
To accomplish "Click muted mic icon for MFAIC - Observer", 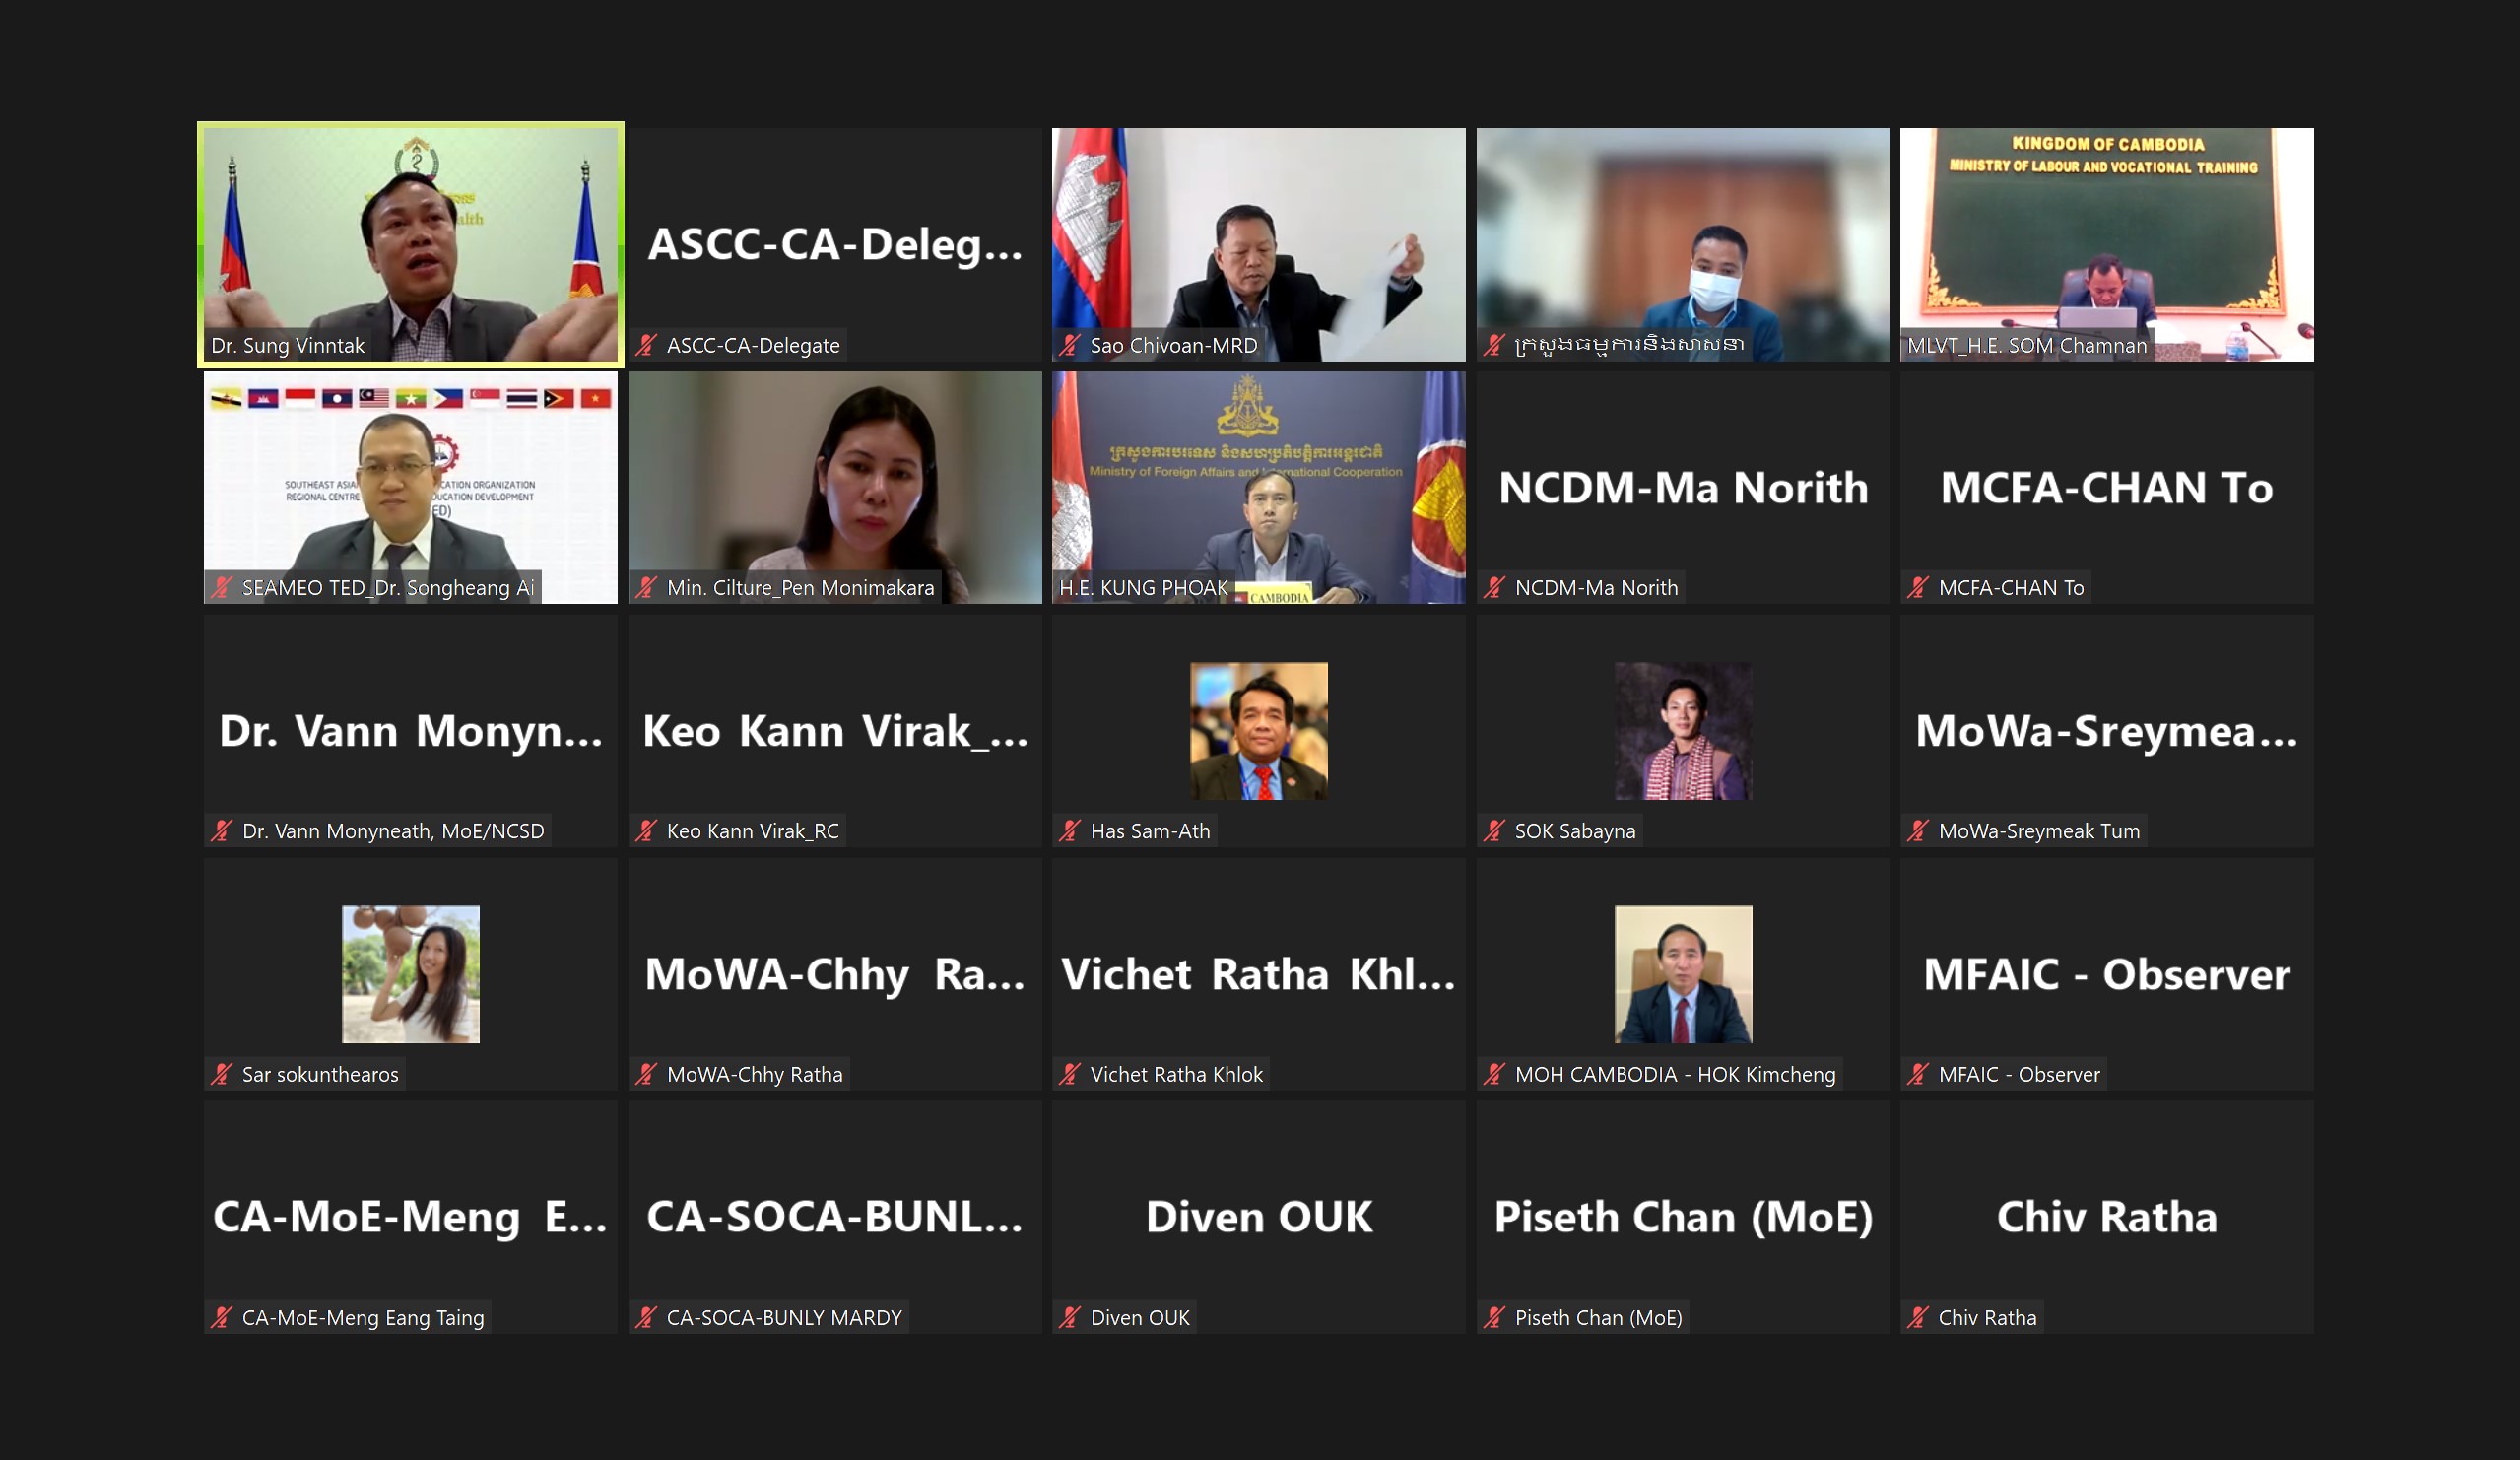I will (1918, 1074).
